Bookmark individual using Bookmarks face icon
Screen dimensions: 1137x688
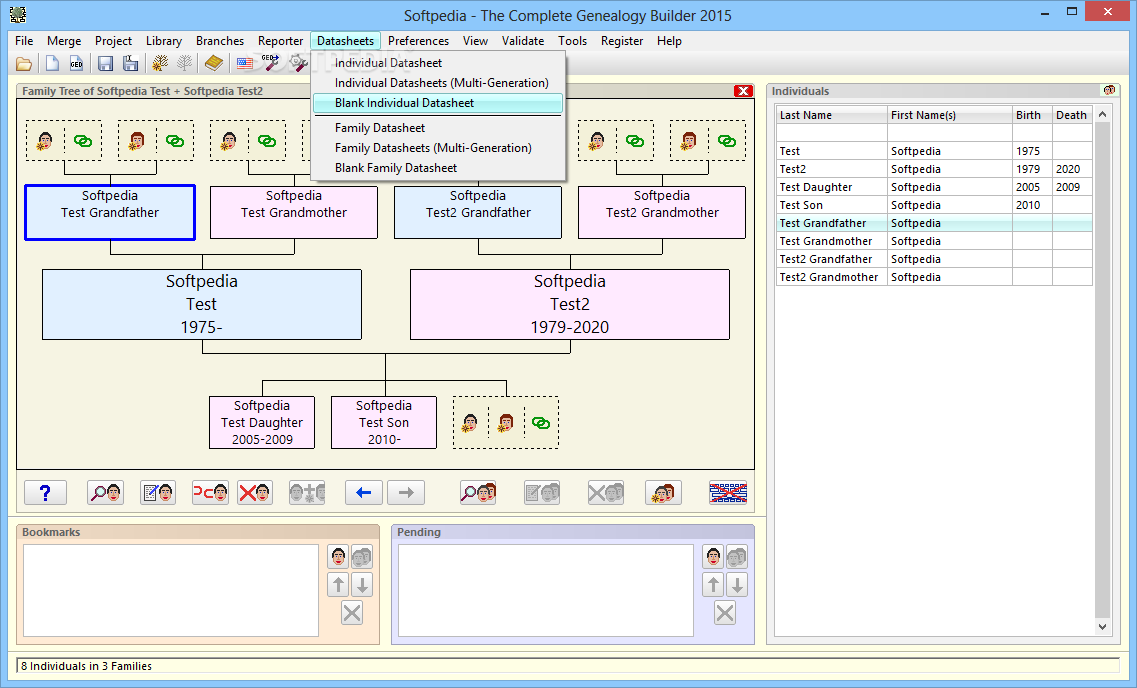[339, 557]
